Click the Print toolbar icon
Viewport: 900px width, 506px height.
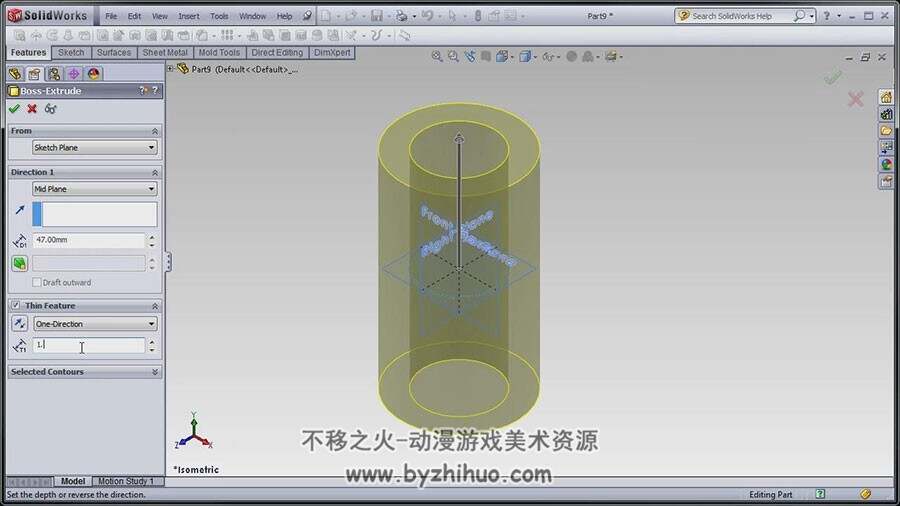[401, 16]
